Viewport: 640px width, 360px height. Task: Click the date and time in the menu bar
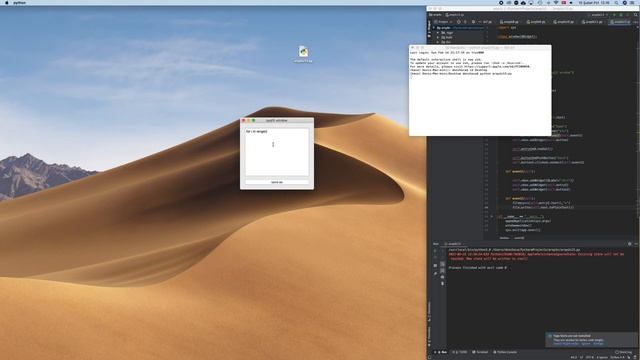click(x=594, y=2)
